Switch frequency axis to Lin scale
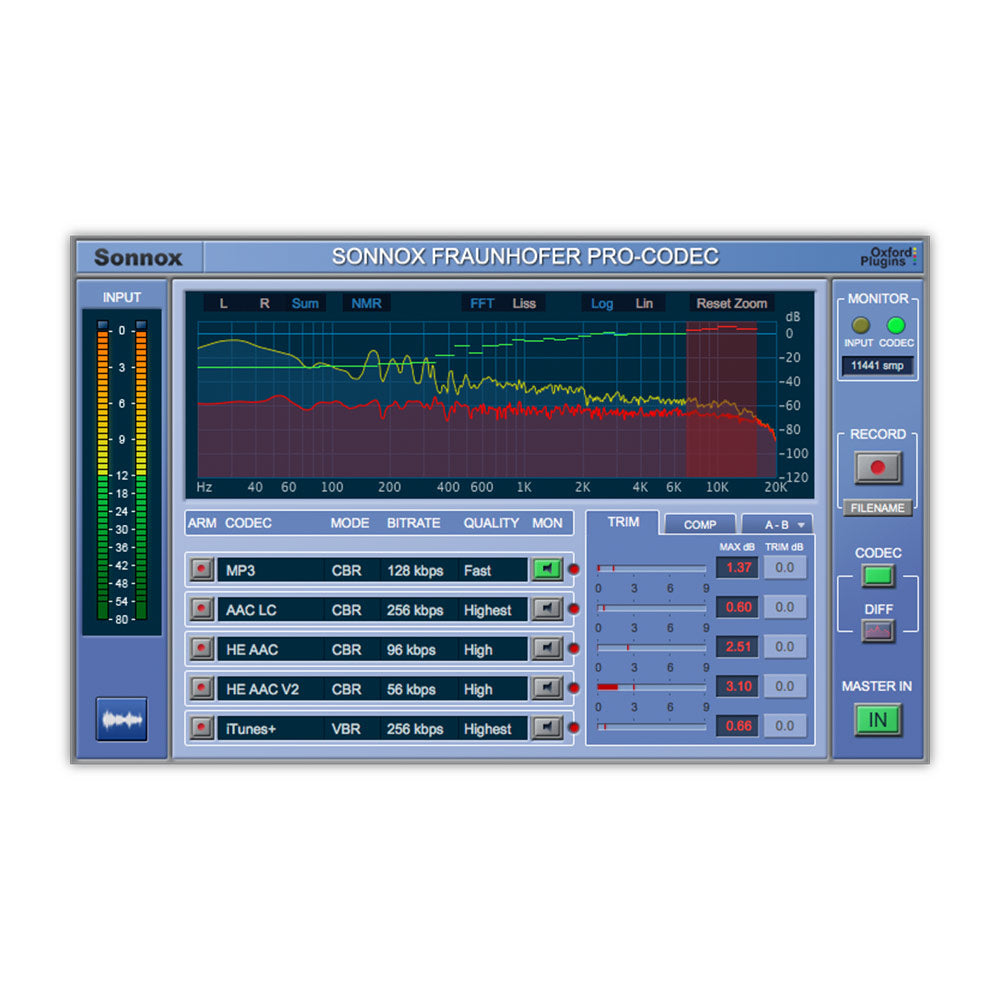The height and width of the screenshot is (1000, 1000). 644,303
